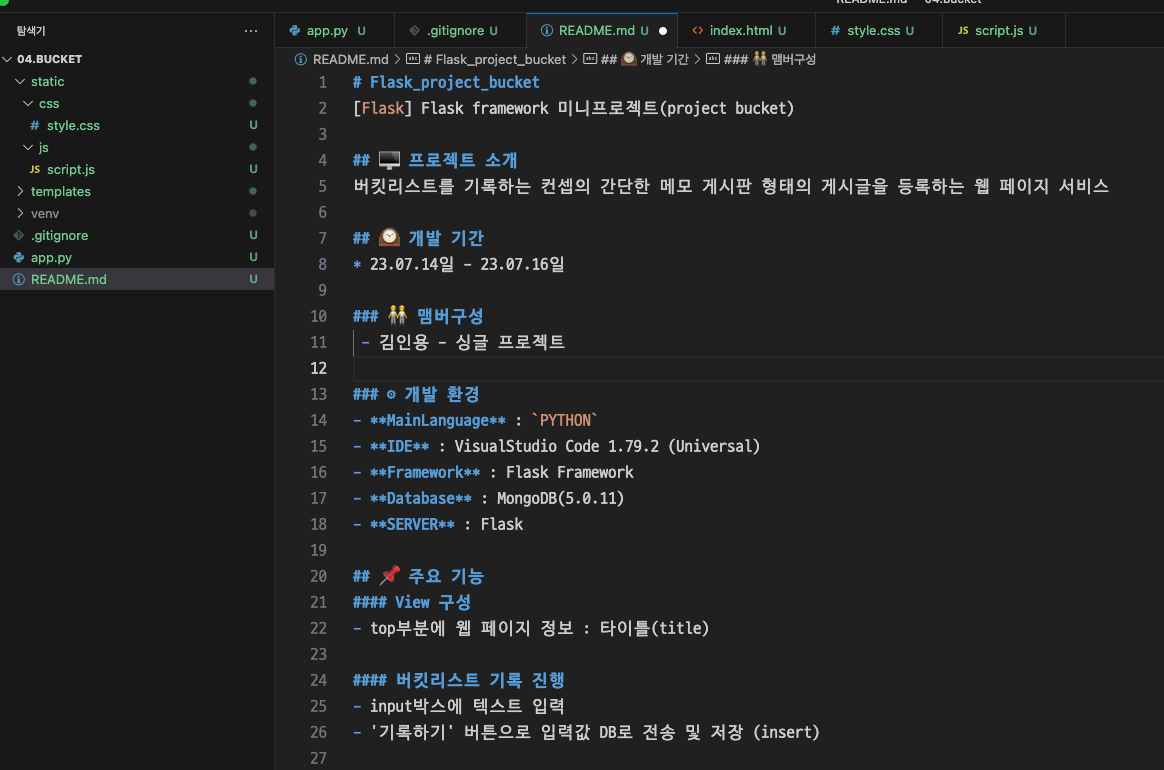This screenshot has height=770, width=1164.
Task: Open the script.js tab
Action: pyautogui.click(x=1004, y=30)
